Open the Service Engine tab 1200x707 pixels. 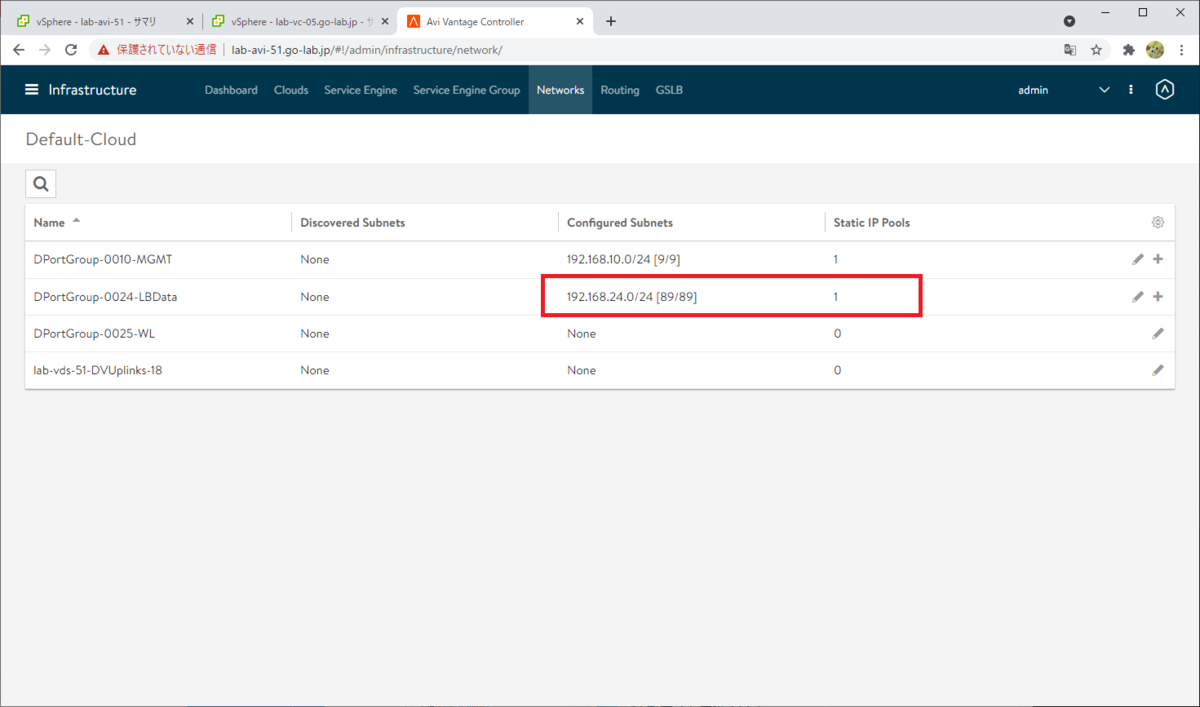point(360,90)
